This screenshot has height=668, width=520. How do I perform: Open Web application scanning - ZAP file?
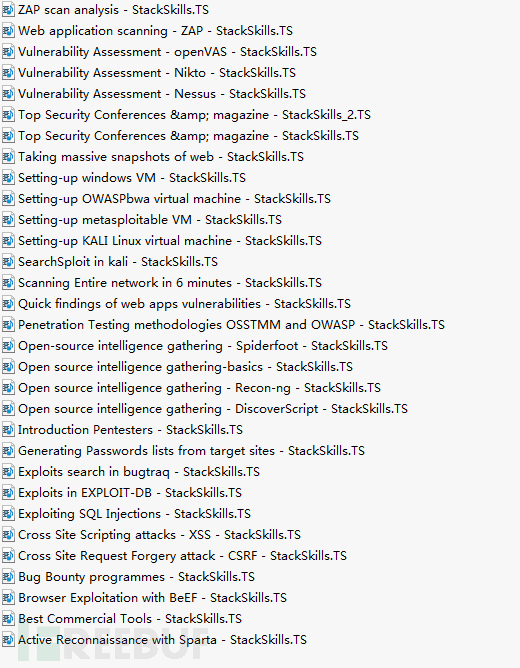155,31
